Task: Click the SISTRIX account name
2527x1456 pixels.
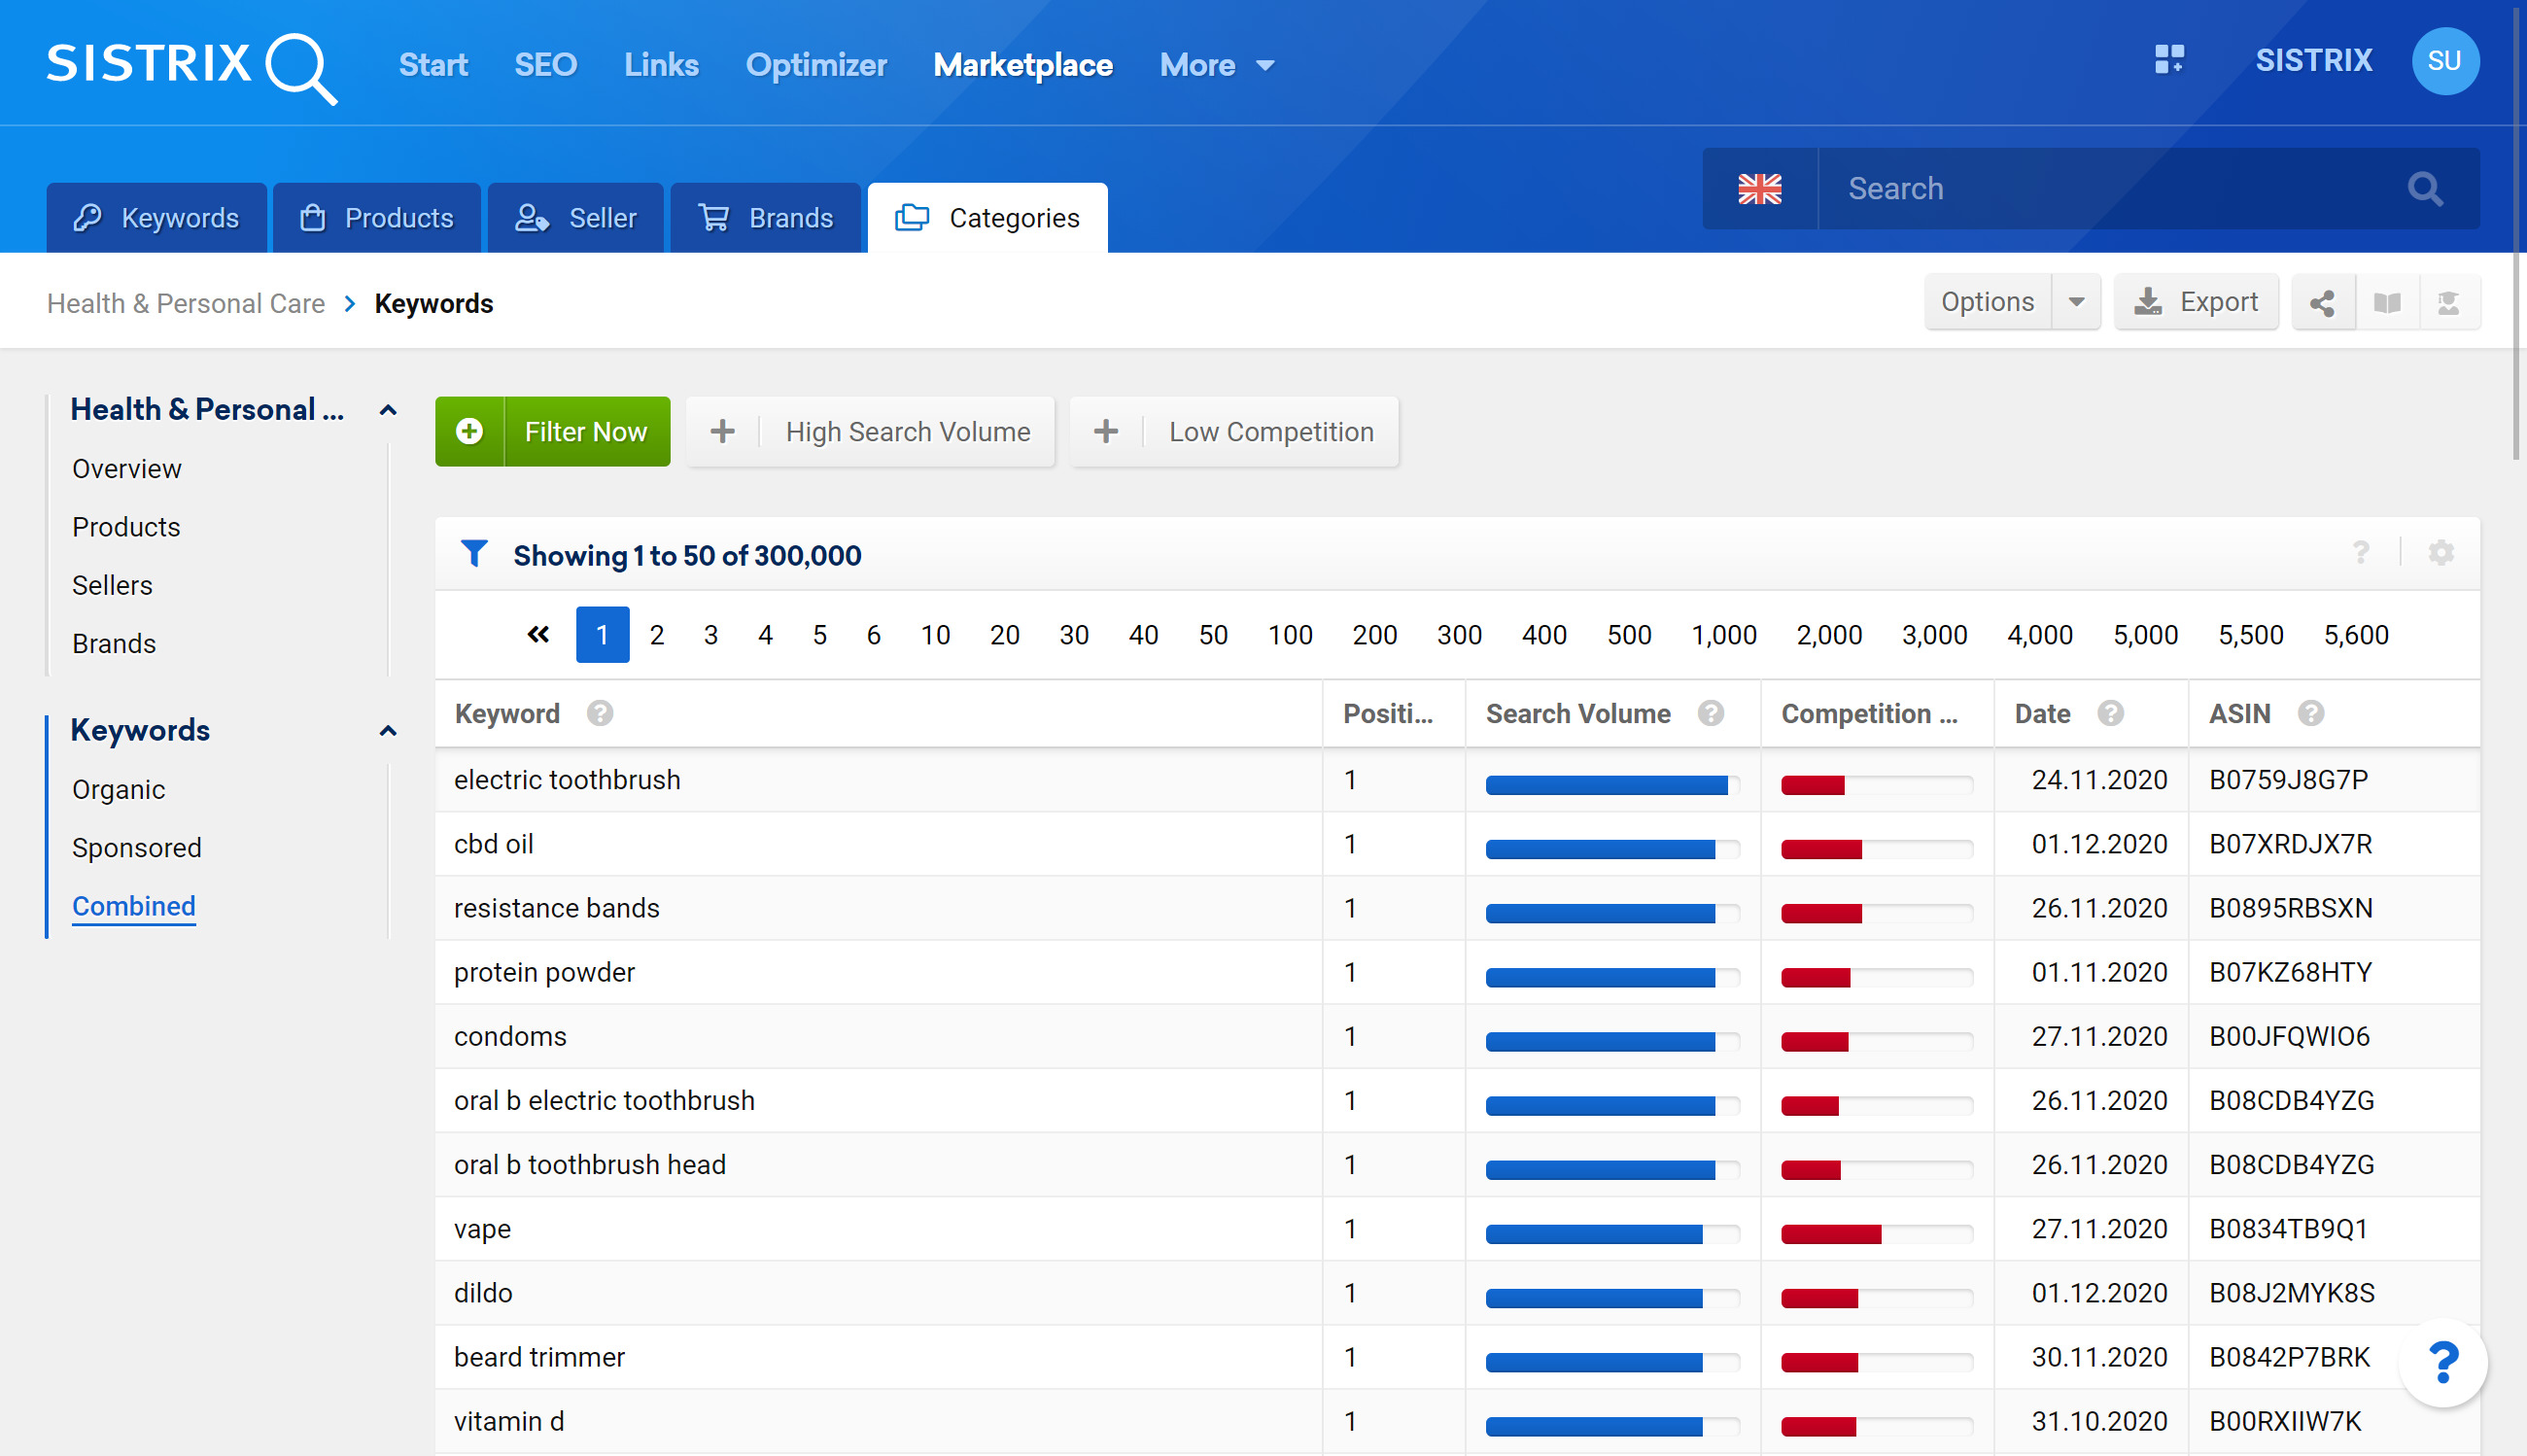Action: pyautogui.click(x=2313, y=61)
